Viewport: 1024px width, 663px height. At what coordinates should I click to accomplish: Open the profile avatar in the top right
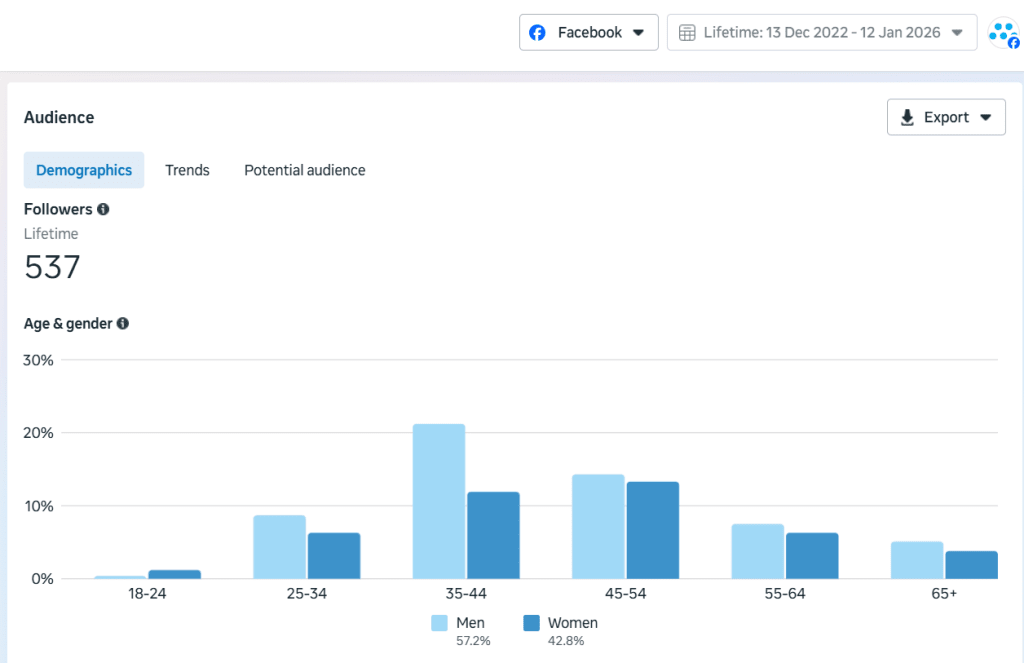pyautogui.click(x=1002, y=34)
